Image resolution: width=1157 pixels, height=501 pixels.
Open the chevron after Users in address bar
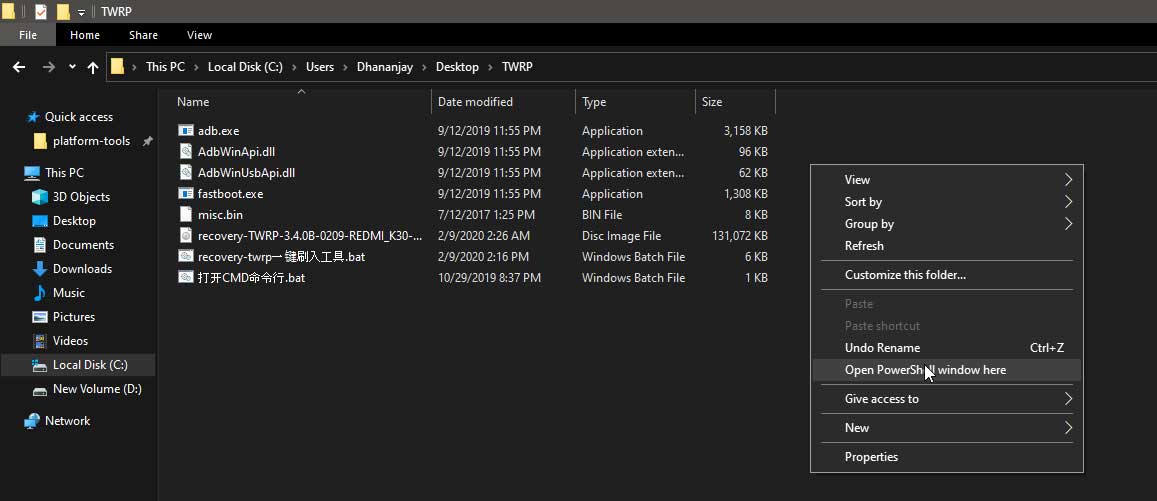click(x=345, y=67)
